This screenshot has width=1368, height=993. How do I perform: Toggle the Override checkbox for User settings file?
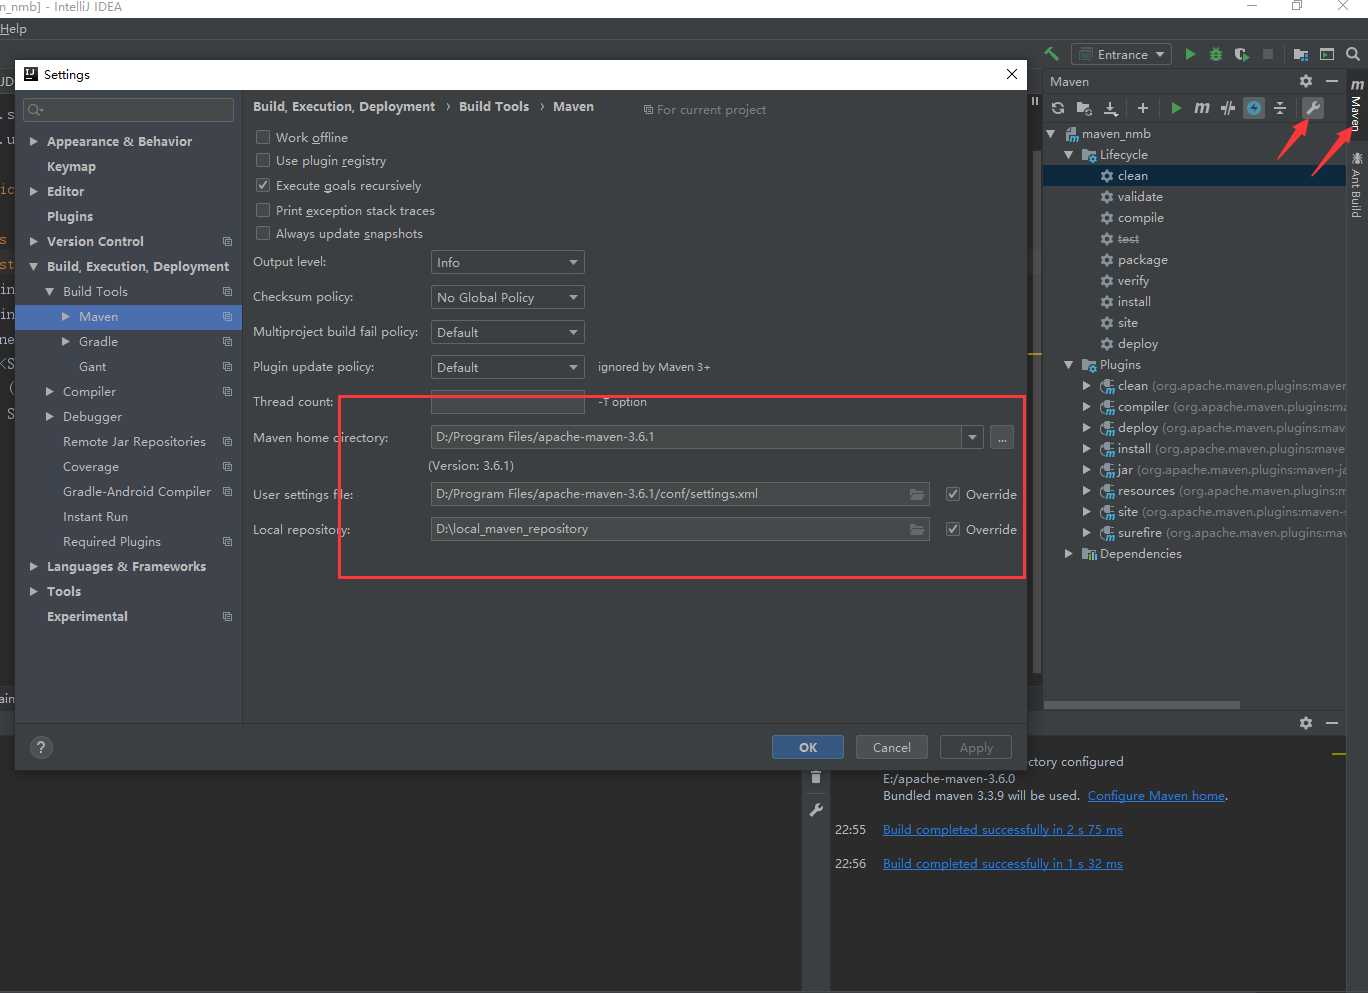pos(953,494)
